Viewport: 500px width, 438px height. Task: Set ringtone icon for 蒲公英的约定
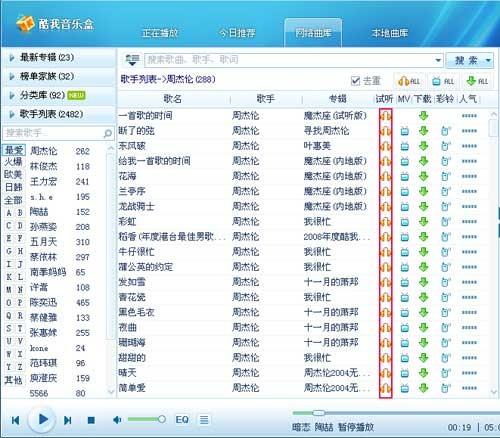pyautogui.click(x=445, y=267)
